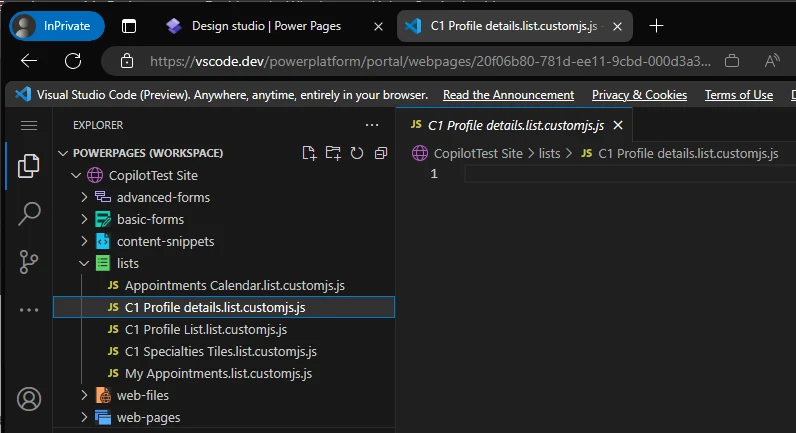The image size is (796, 433).
Task: Click the New File icon in explorer
Action: click(x=309, y=153)
